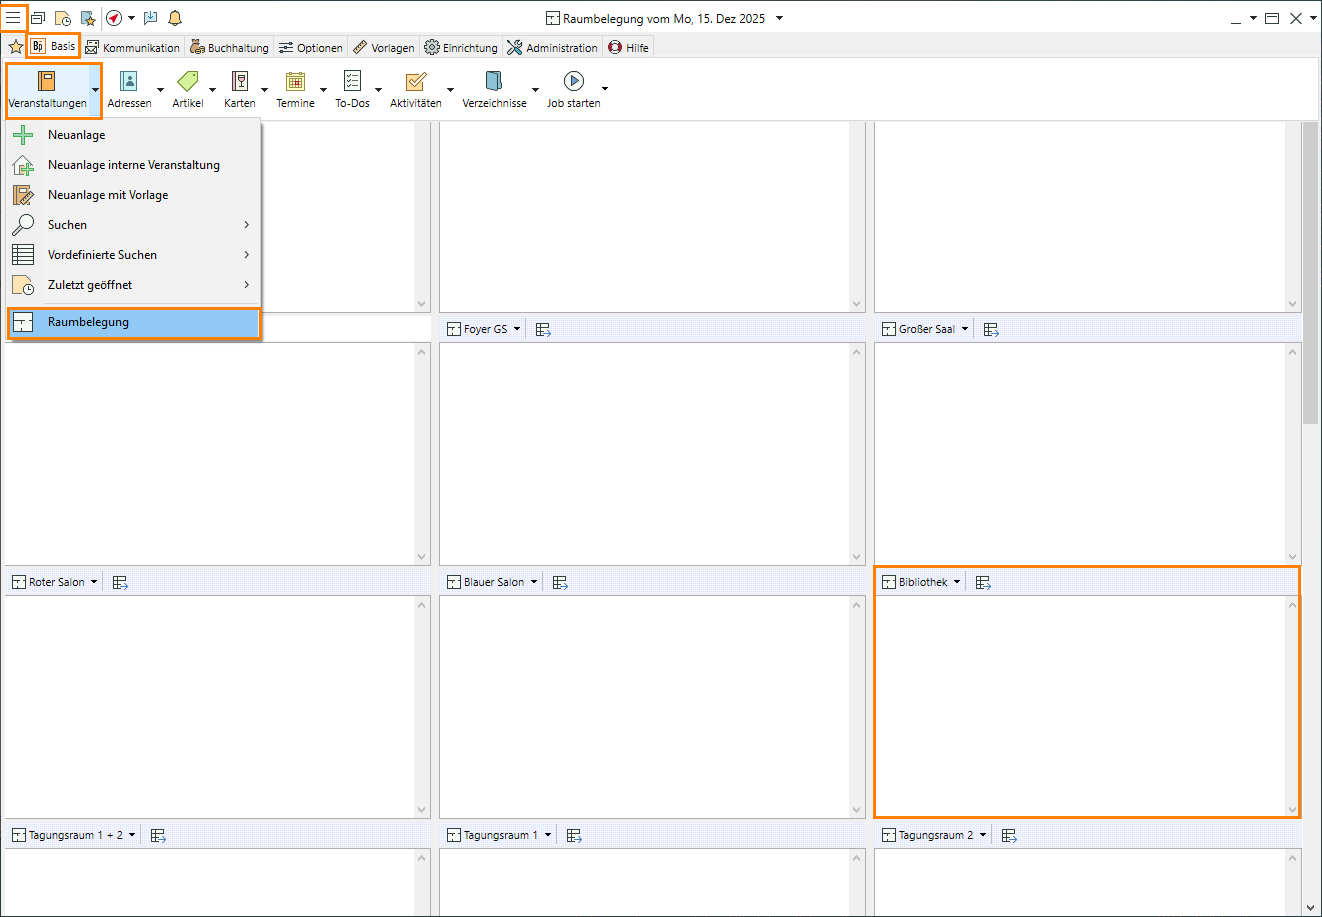
Task: Click the main vertical scrollbar thumb
Action: point(1310,272)
